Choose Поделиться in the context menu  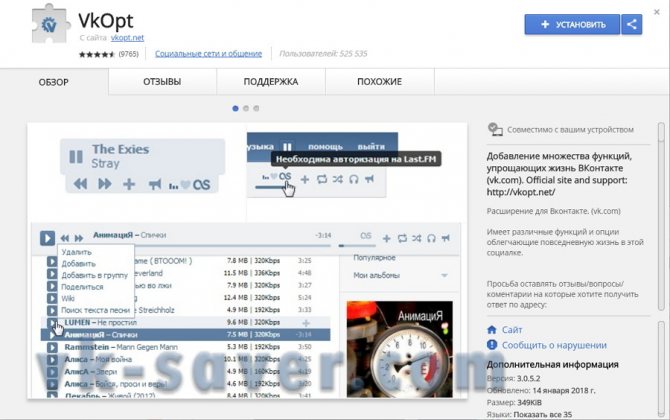tap(82, 287)
